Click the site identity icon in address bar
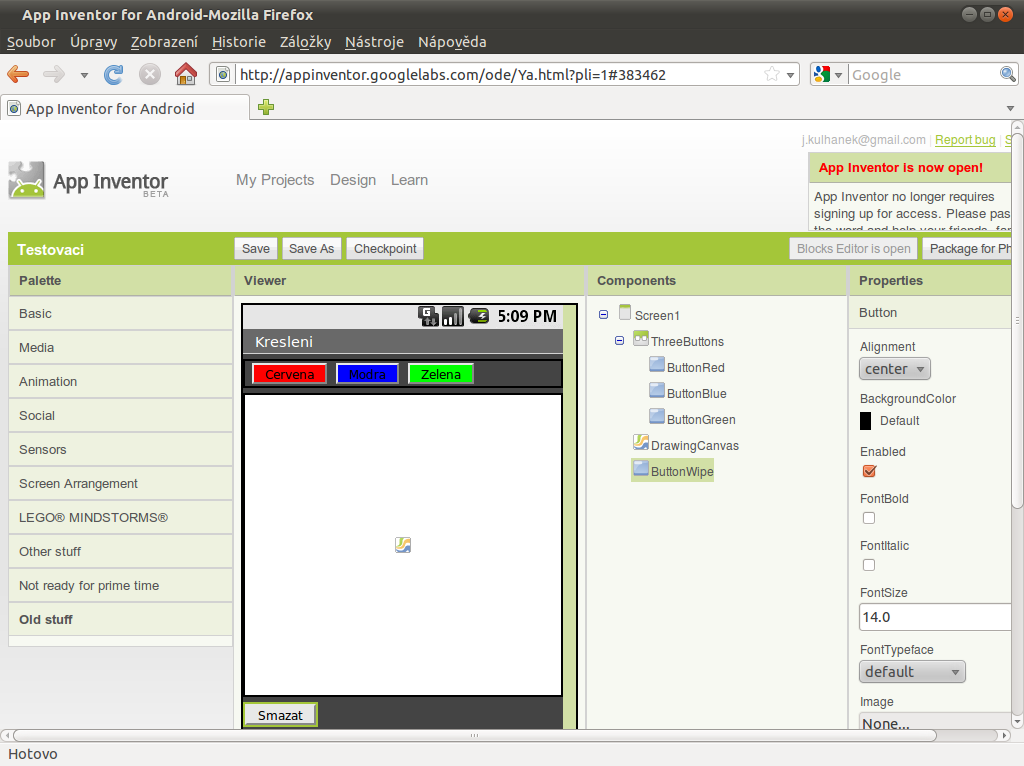Screen dimensions: 1024x766 [223, 74]
